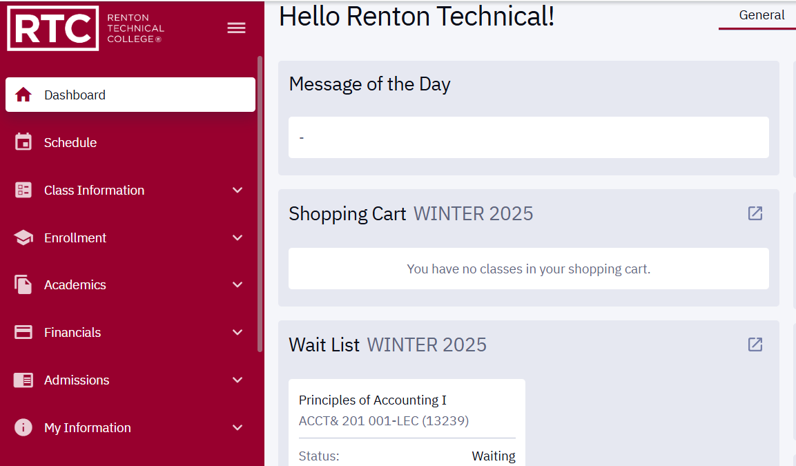The width and height of the screenshot is (796, 466).
Task: Click the Hello Renton Technical greeting
Action: pos(416,16)
